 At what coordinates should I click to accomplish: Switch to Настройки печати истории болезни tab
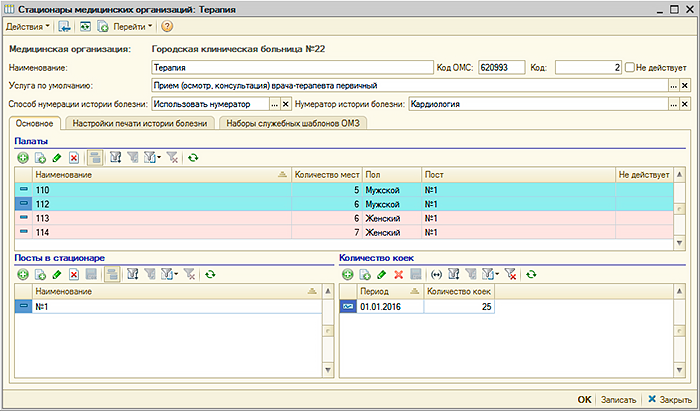(x=140, y=123)
